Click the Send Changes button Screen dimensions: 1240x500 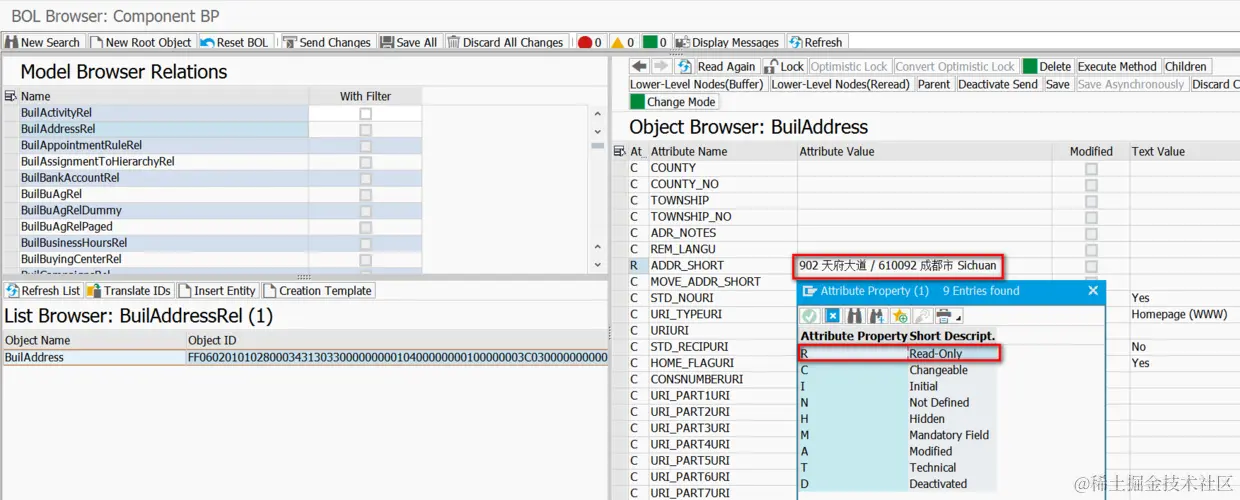click(327, 42)
